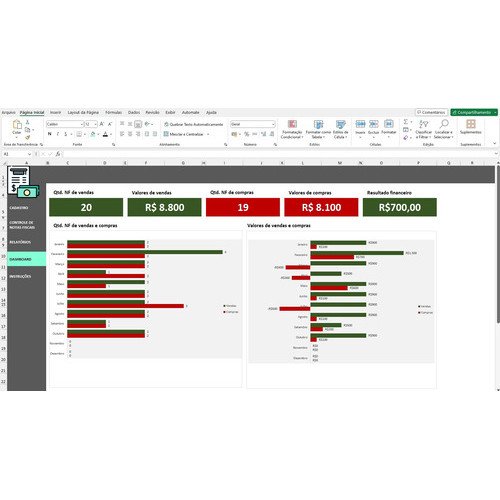The width and height of the screenshot is (500, 500).
Task: Click the vertical scrollbar thumb
Action: pos(498,245)
